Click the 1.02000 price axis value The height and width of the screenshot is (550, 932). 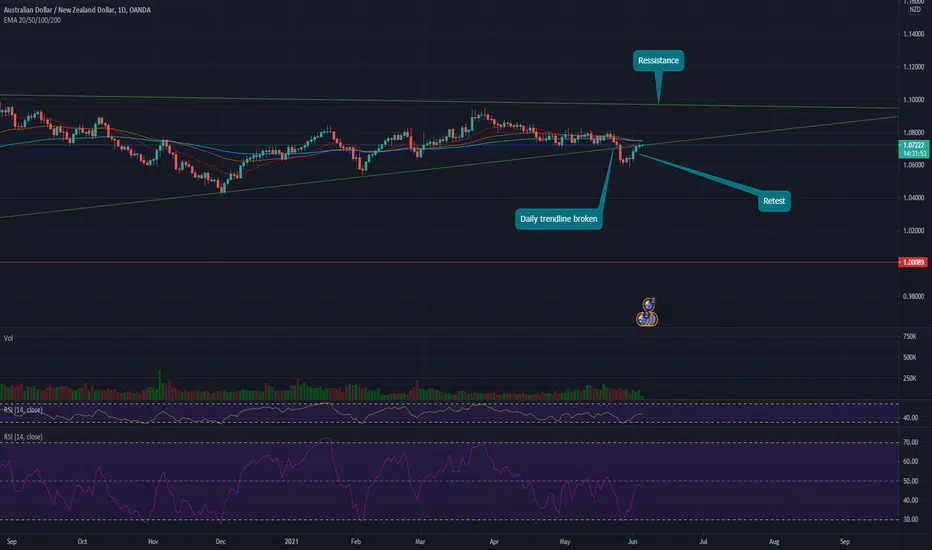point(914,231)
